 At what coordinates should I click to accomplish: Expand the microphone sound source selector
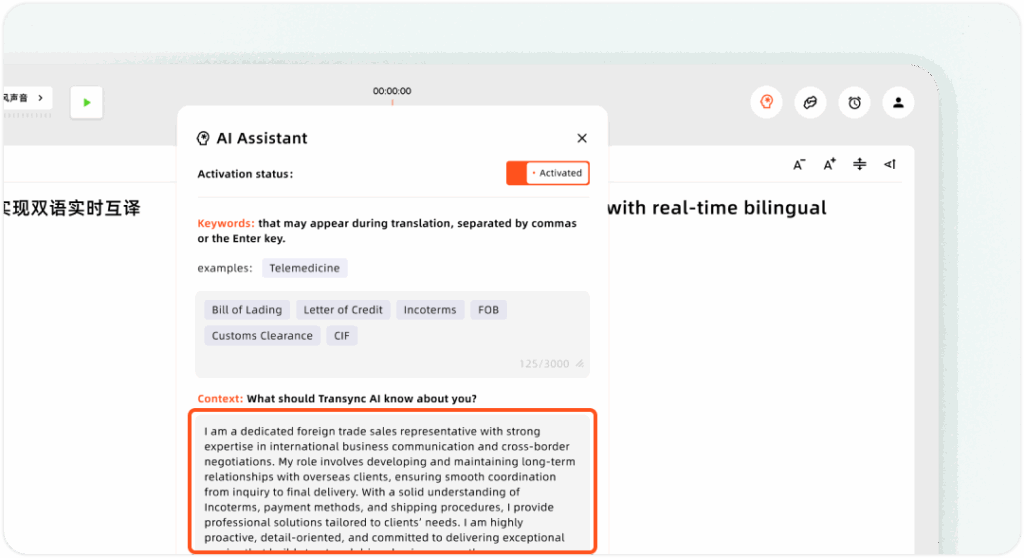26,98
